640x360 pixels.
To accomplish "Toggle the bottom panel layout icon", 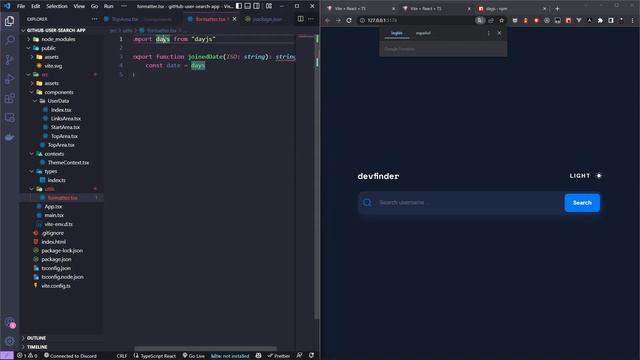I will tap(248, 6).
